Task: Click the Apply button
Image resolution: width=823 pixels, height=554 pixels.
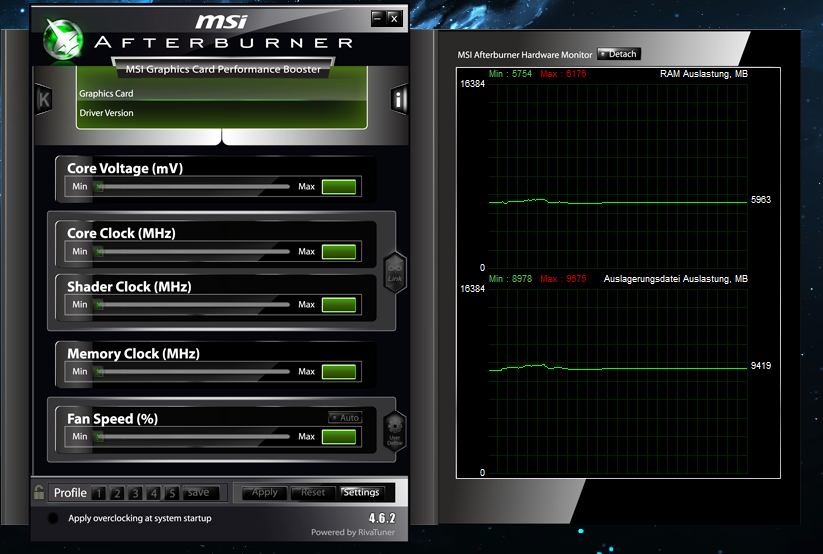Action: click(265, 493)
